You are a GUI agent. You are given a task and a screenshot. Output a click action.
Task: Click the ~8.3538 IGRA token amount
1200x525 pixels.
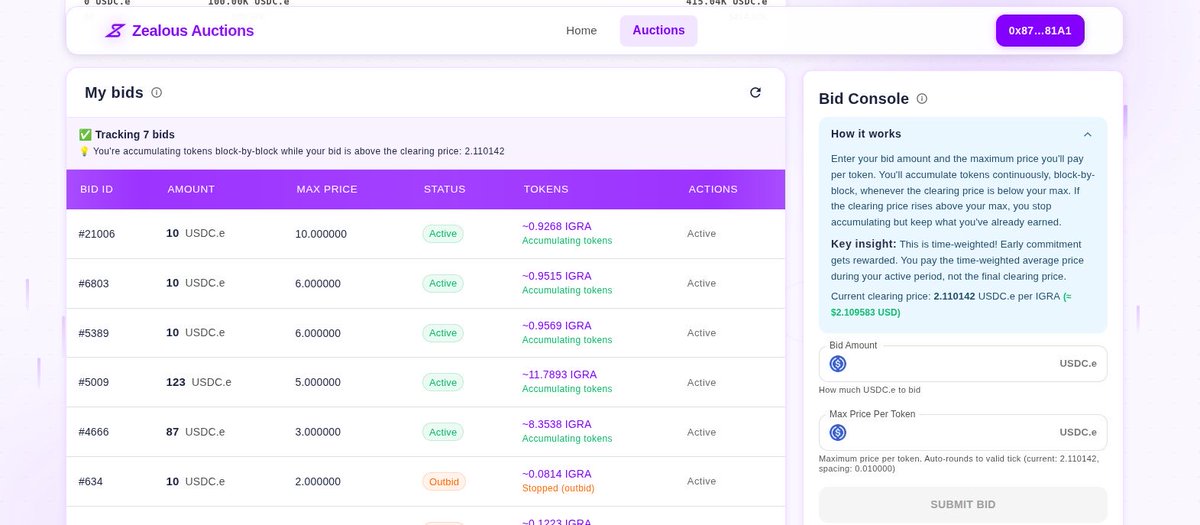557,424
